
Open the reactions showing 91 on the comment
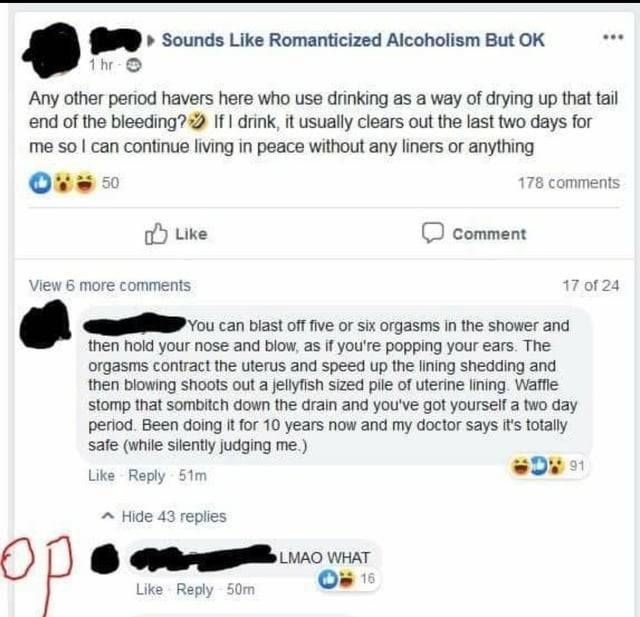click(548, 466)
